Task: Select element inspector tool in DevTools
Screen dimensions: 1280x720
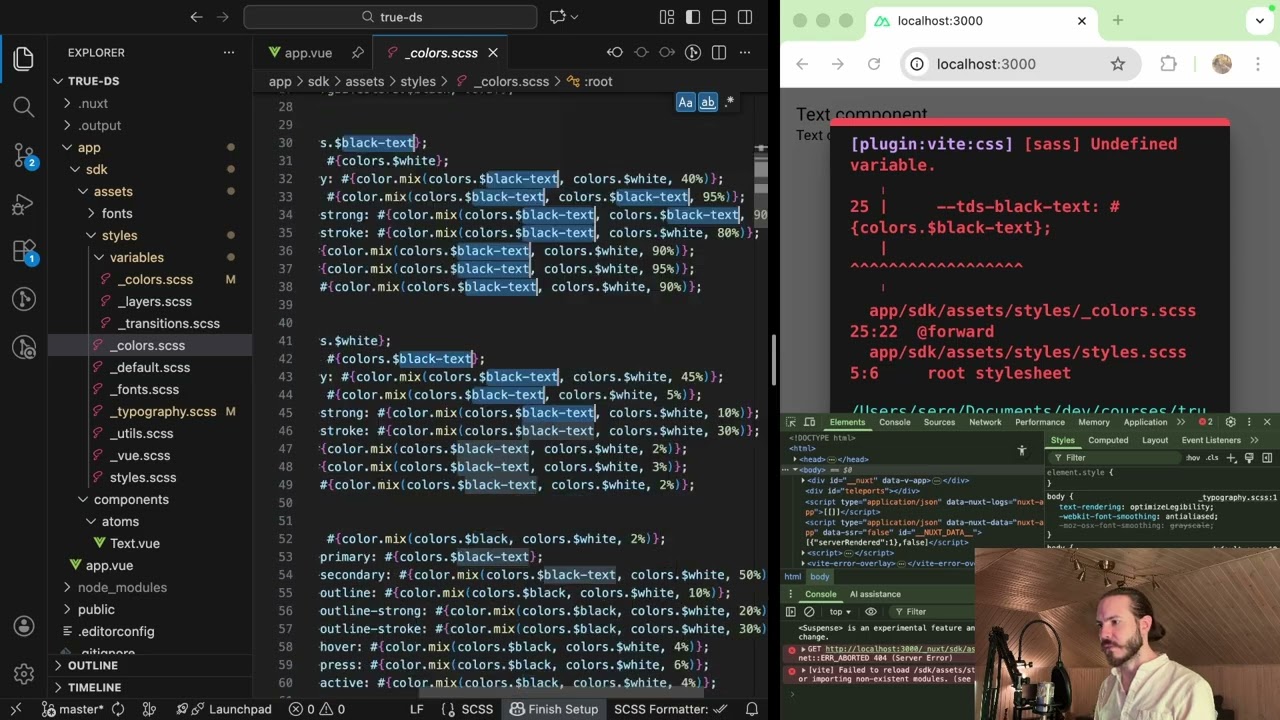Action: (791, 422)
